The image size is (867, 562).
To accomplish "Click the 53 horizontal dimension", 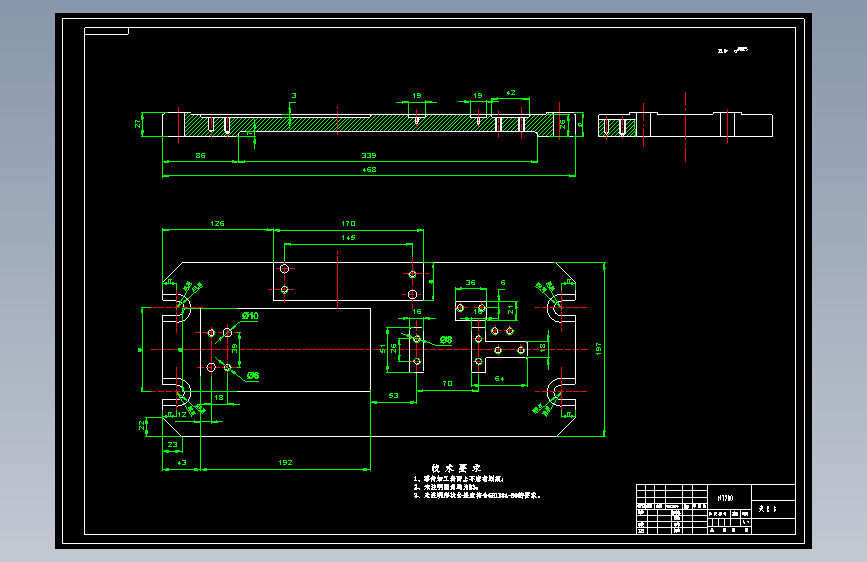I will (x=393, y=396).
